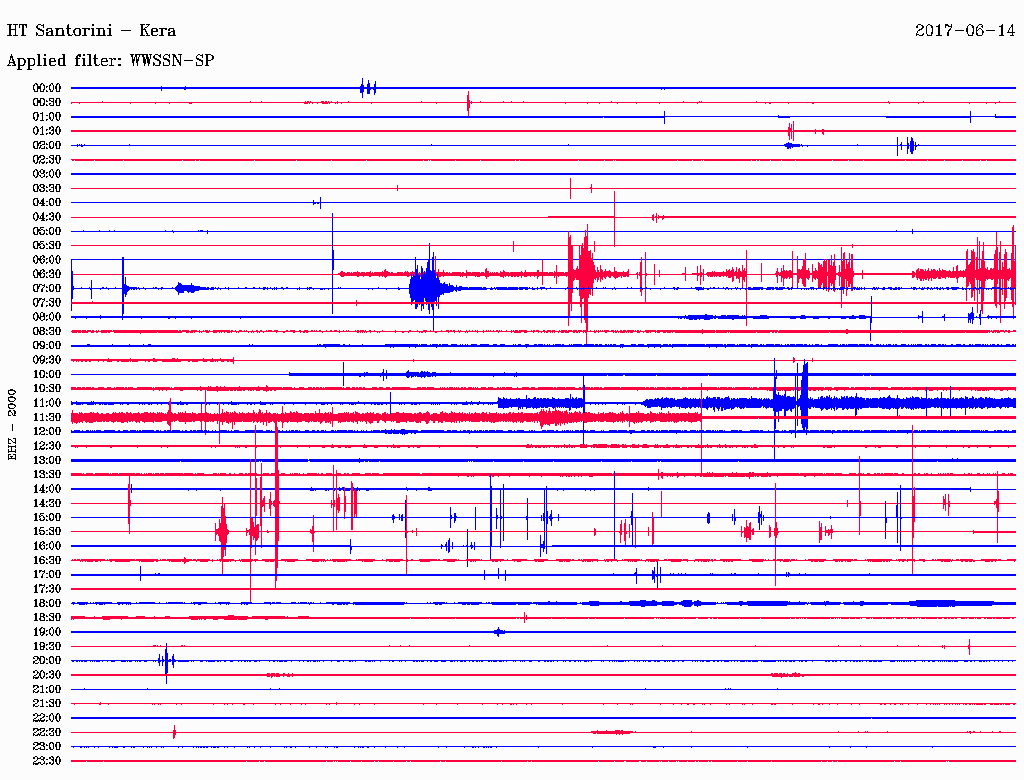Select the 17:30 time label
The image size is (1024, 780).
click(x=47, y=589)
